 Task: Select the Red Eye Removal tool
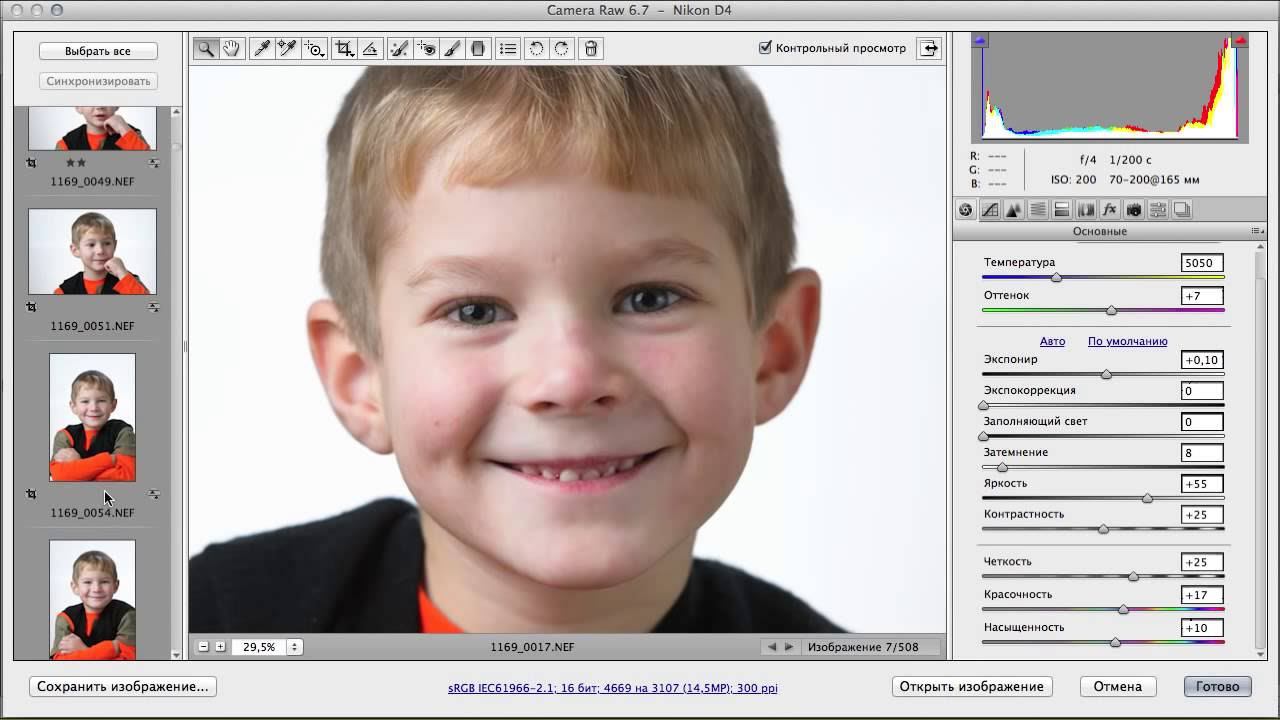pyautogui.click(x=427, y=48)
